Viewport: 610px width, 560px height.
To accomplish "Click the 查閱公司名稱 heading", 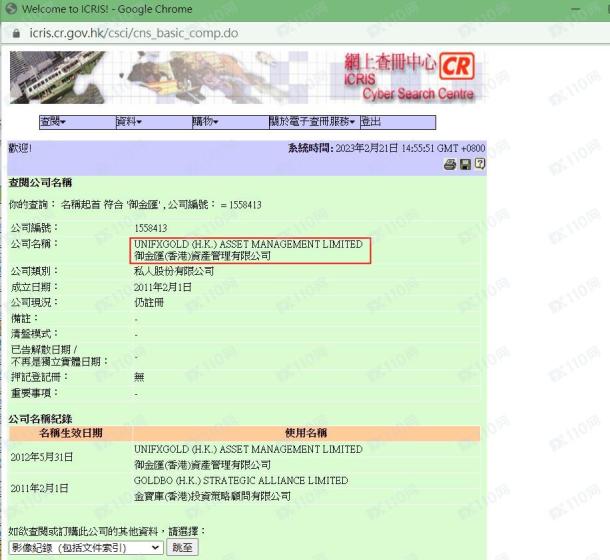I will [x=40, y=183].
